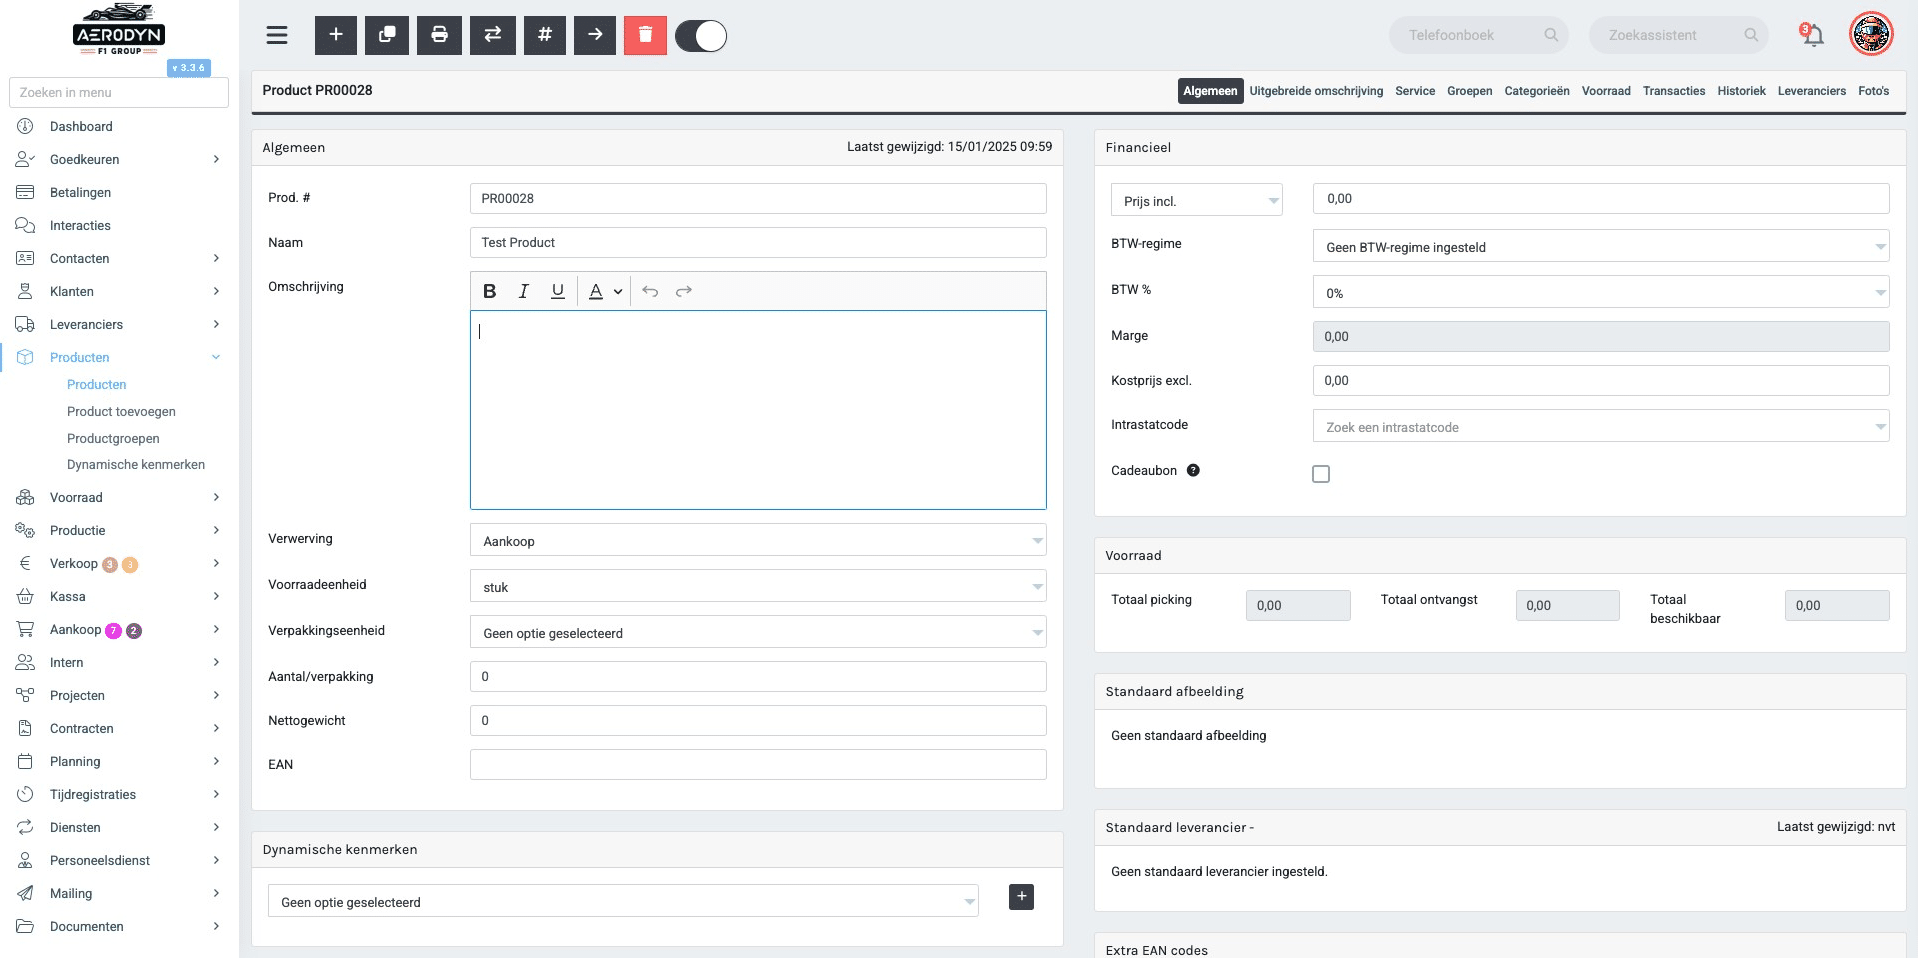Tick the Cadeaubon checkbox

(1321, 474)
